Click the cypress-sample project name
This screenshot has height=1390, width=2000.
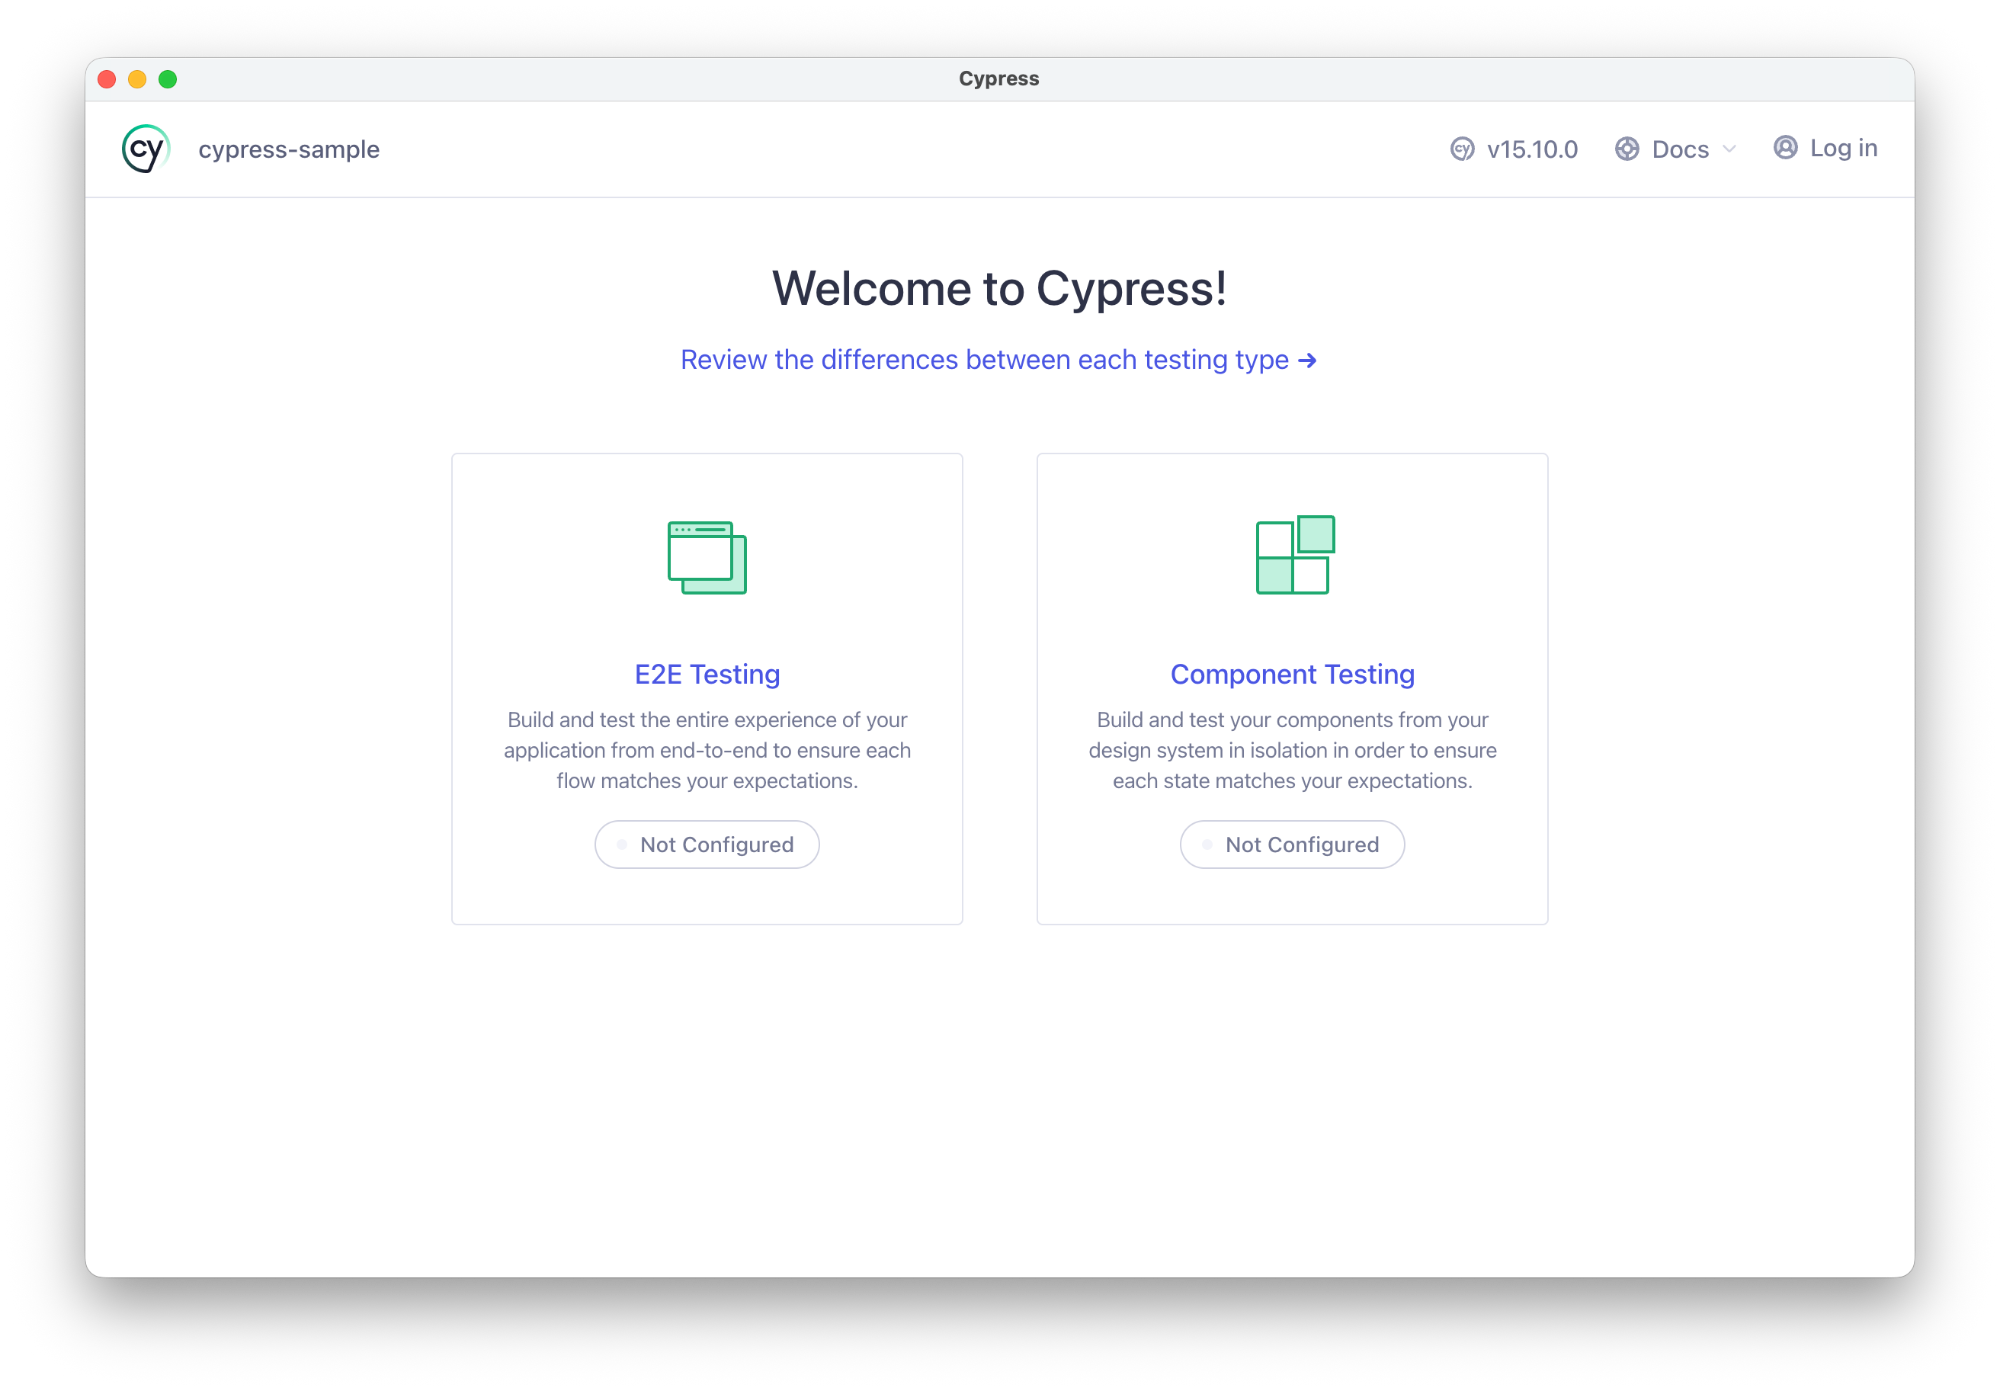pos(289,149)
